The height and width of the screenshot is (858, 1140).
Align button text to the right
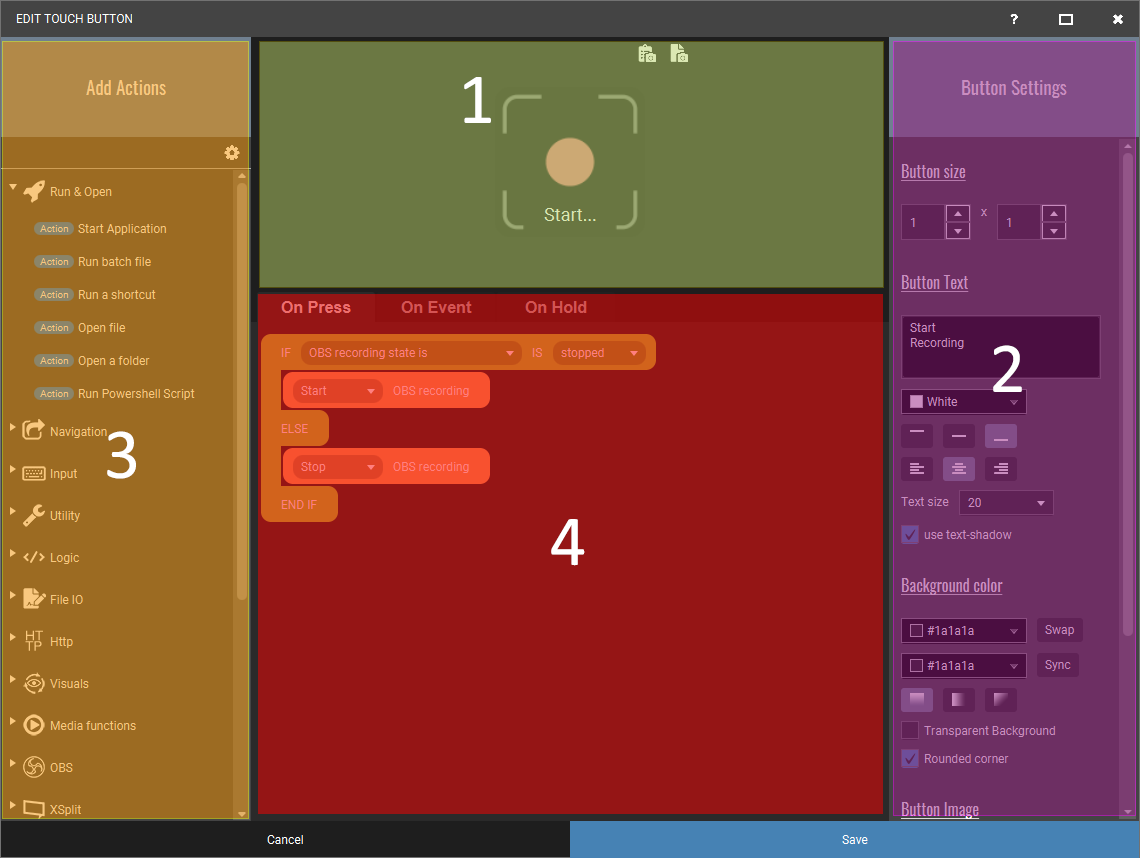pyautogui.click(x=1001, y=469)
